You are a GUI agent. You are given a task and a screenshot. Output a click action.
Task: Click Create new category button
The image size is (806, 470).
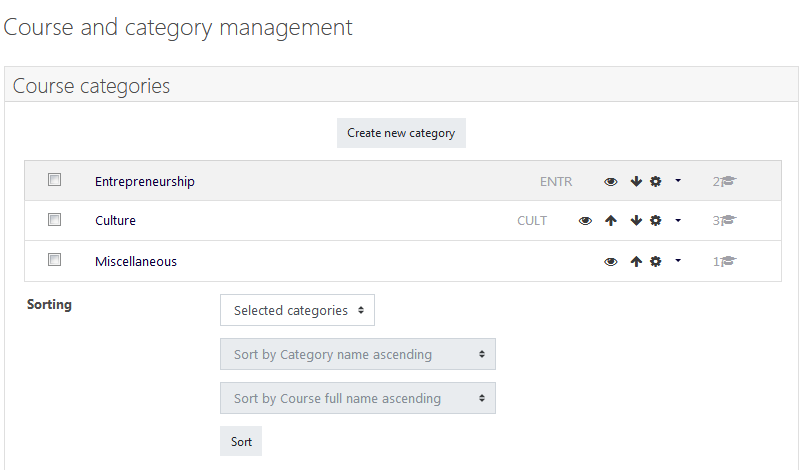(401, 133)
